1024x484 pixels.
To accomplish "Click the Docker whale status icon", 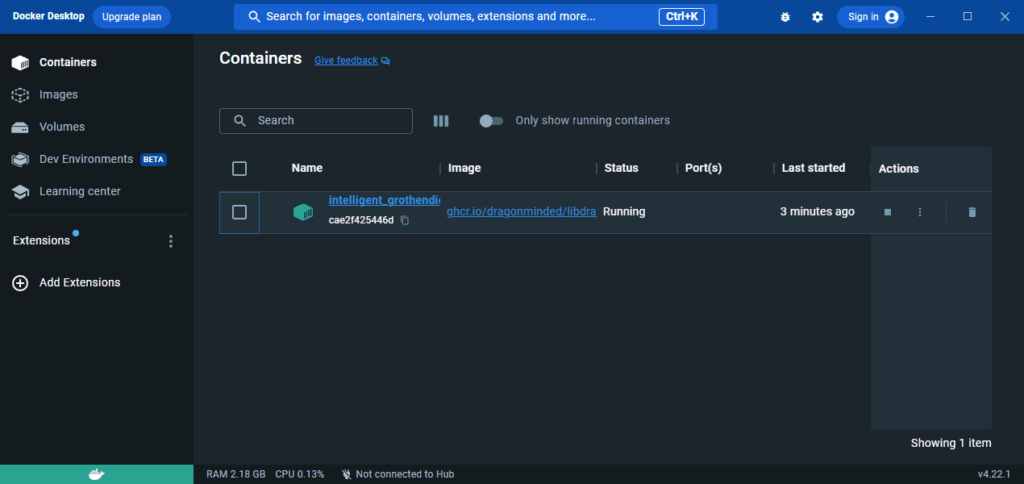I will pos(97,474).
